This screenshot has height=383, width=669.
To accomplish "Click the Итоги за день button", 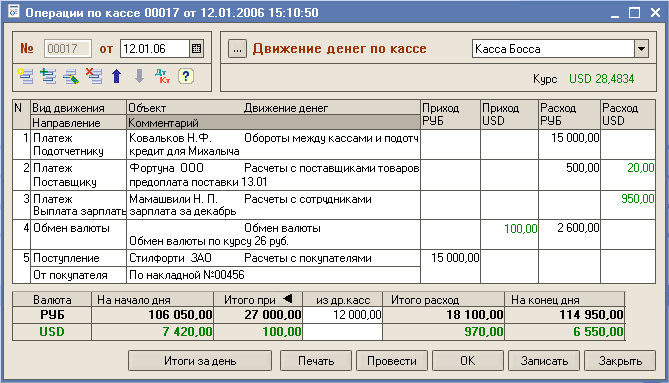I will coord(200,361).
